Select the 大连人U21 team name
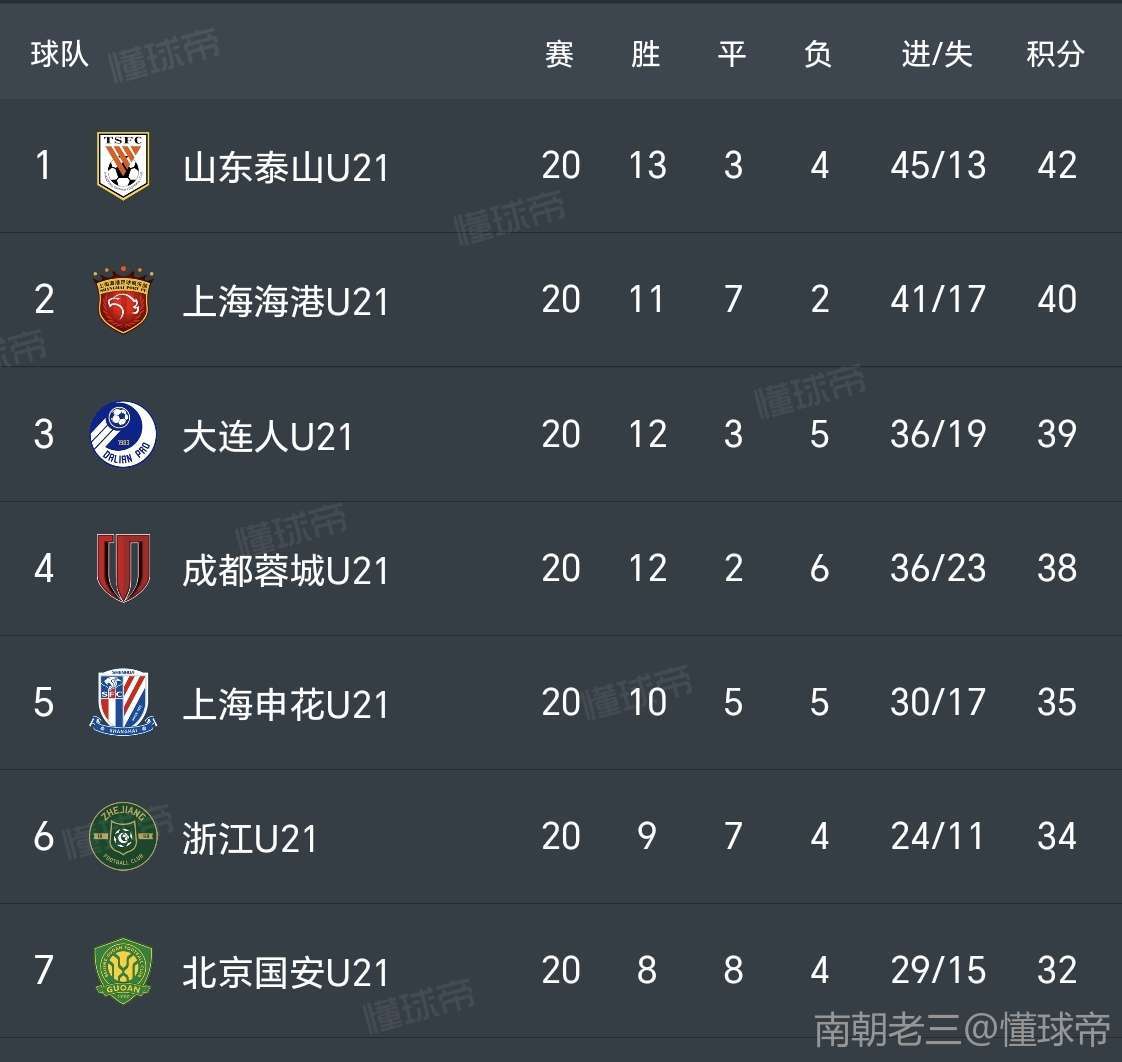 click(x=268, y=436)
